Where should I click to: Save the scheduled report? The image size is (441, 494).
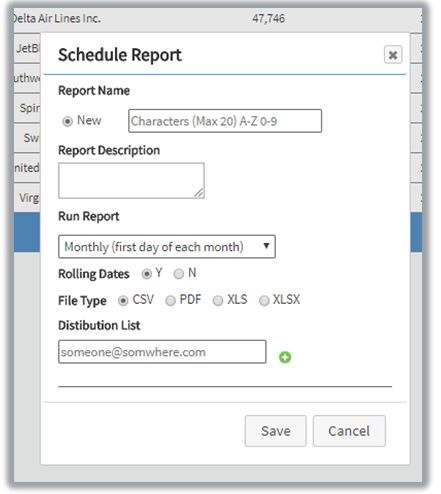coord(275,431)
